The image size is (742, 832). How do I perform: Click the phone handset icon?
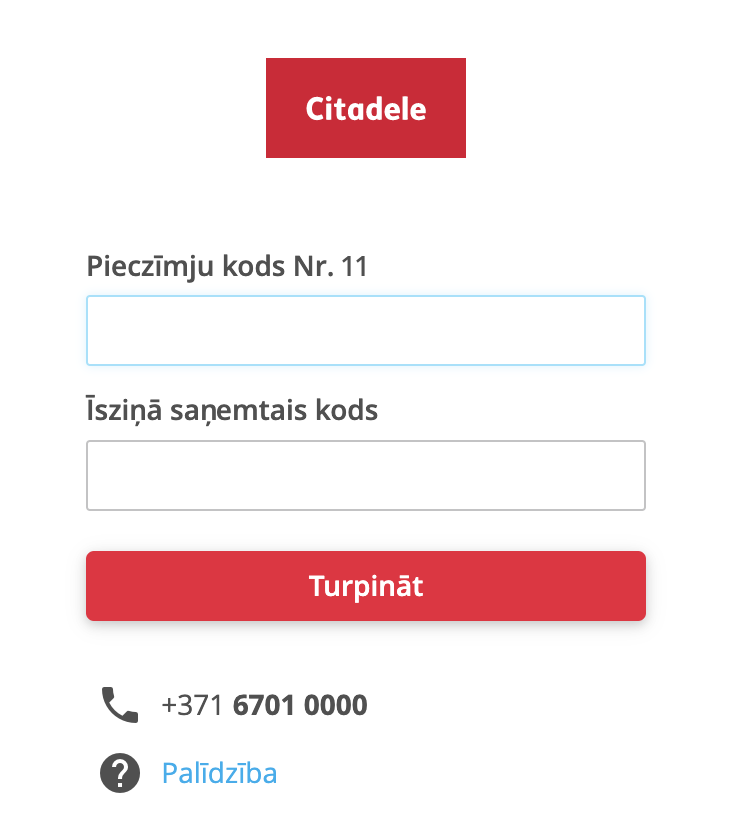coord(120,705)
